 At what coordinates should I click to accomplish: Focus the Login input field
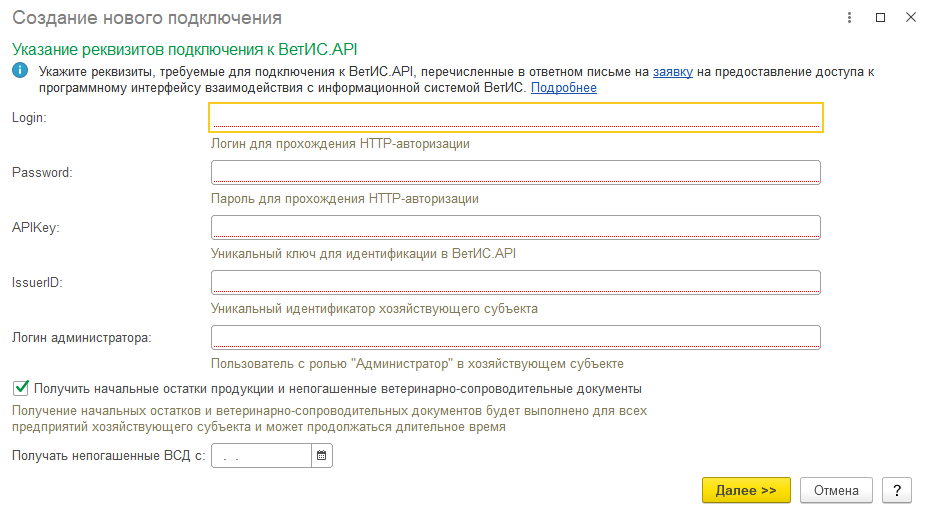515,117
